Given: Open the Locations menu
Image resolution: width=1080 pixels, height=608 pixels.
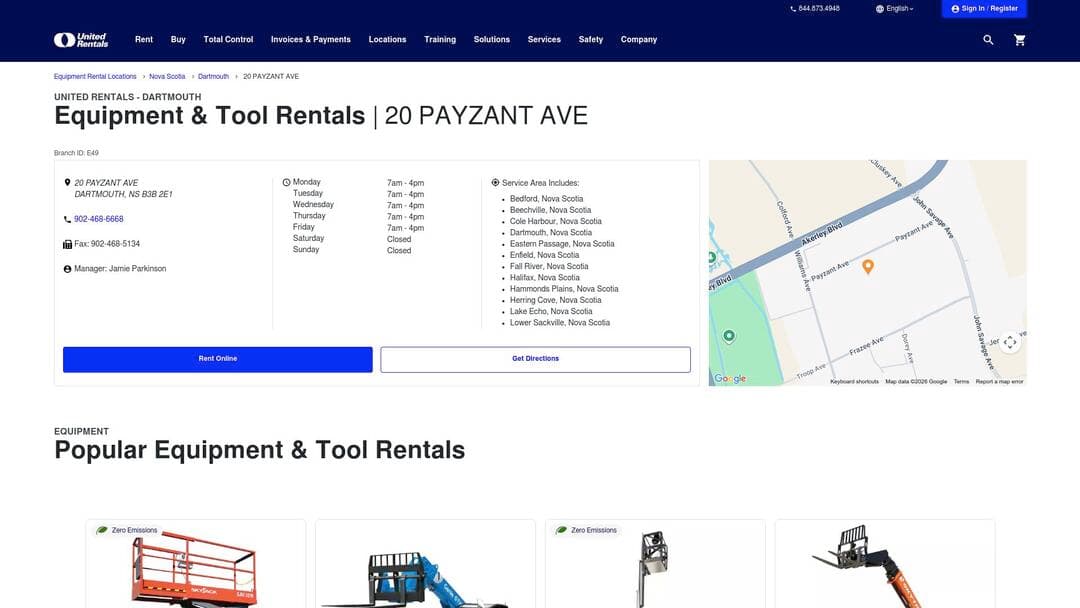Looking at the screenshot, I should [x=388, y=39].
